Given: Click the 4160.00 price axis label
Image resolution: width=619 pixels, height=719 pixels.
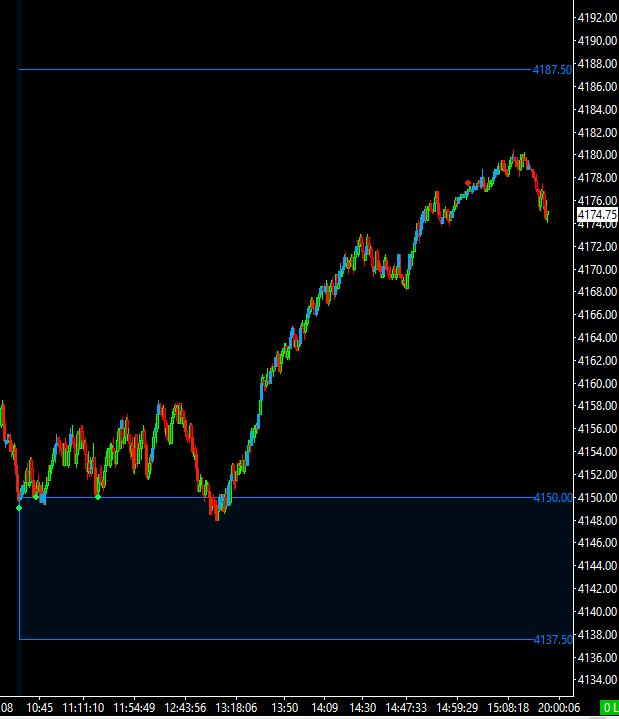Looking at the screenshot, I should [597, 383].
